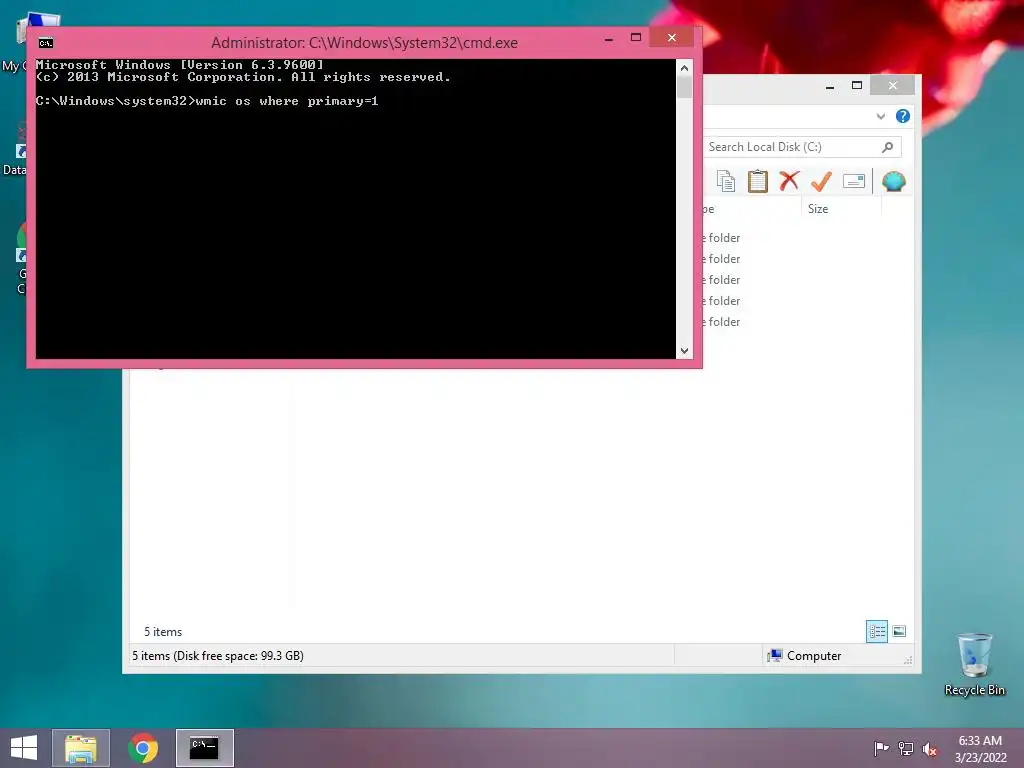Expand the Explorer ribbon with the chevron

(x=880, y=116)
